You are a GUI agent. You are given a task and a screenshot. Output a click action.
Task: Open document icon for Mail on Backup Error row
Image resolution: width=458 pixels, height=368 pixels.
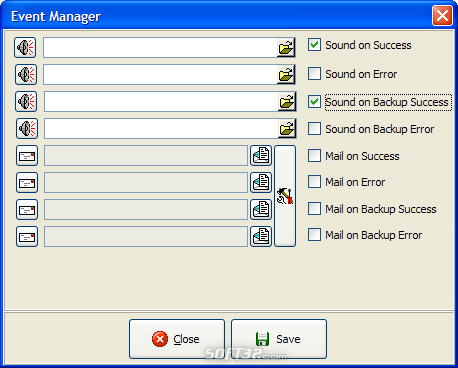click(261, 236)
